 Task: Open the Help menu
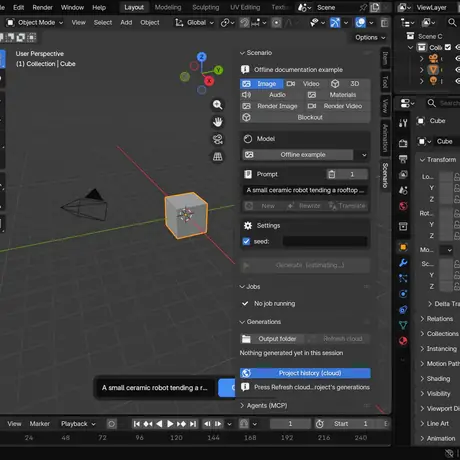tap(99, 7)
